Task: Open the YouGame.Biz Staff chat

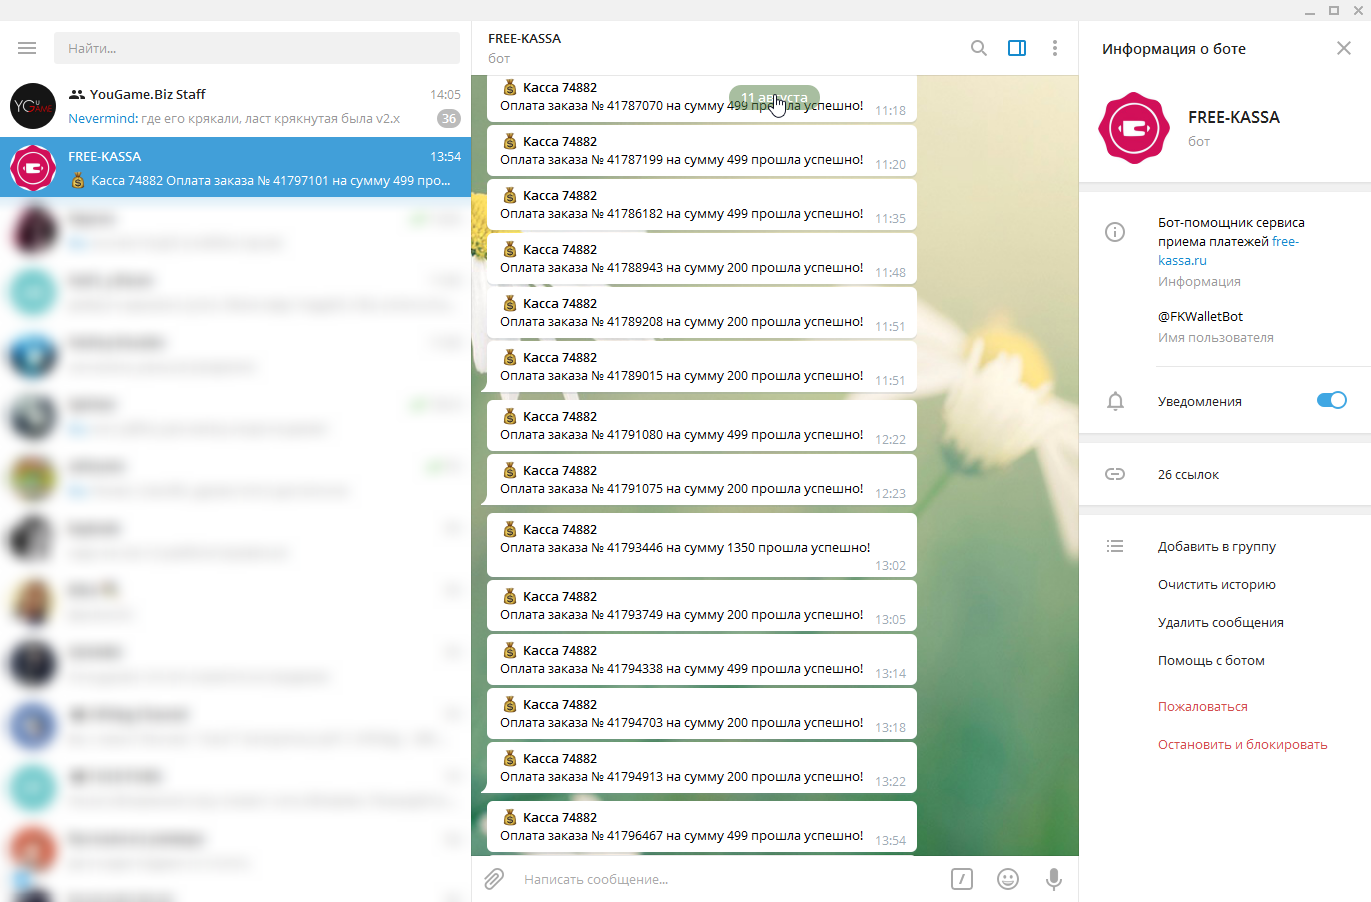Action: [235, 106]
